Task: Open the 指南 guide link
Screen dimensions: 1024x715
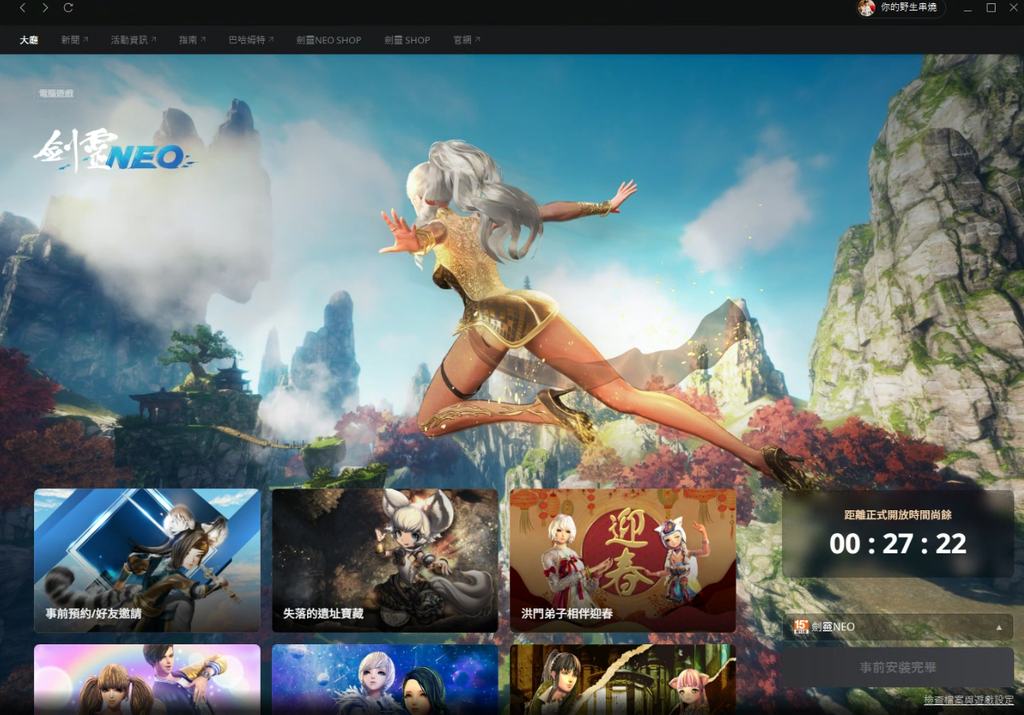Action: coord(192,40)
